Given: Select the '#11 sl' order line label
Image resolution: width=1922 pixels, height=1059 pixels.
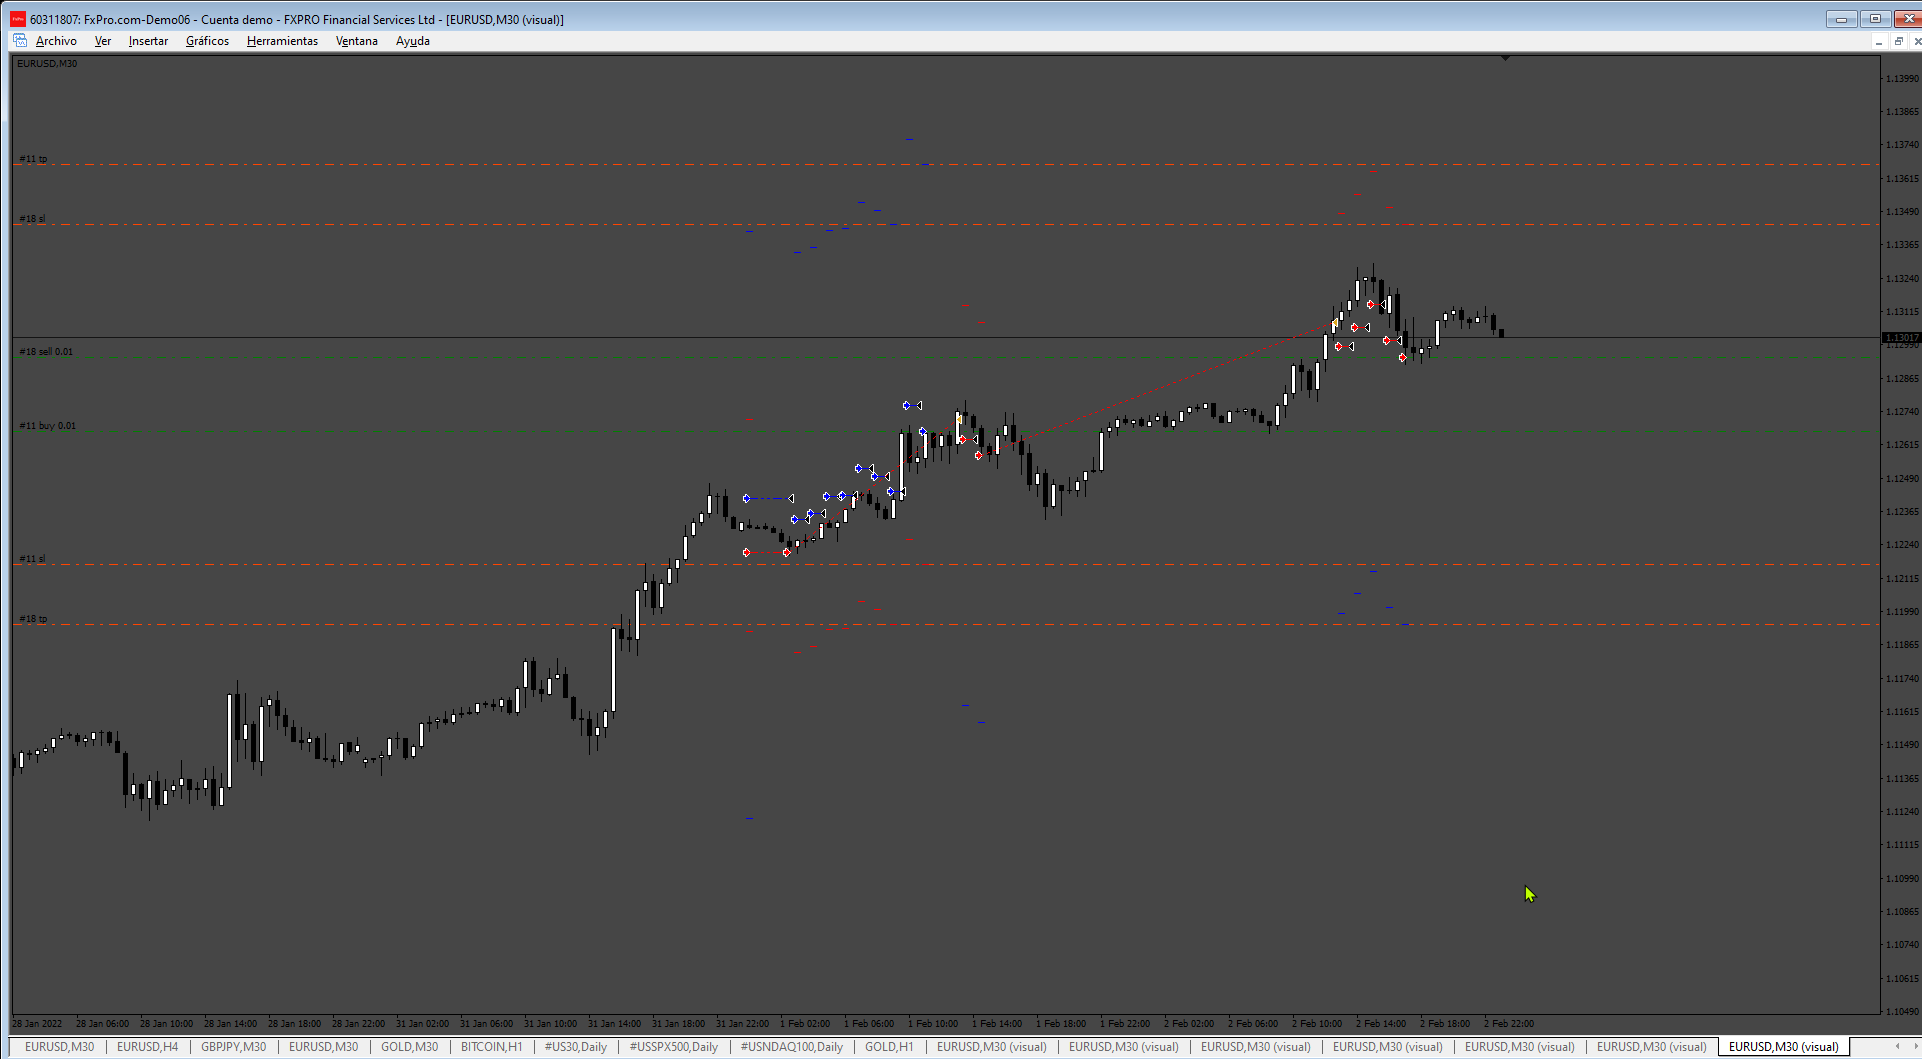Looking at the screenshot, I should click(32, 559).
